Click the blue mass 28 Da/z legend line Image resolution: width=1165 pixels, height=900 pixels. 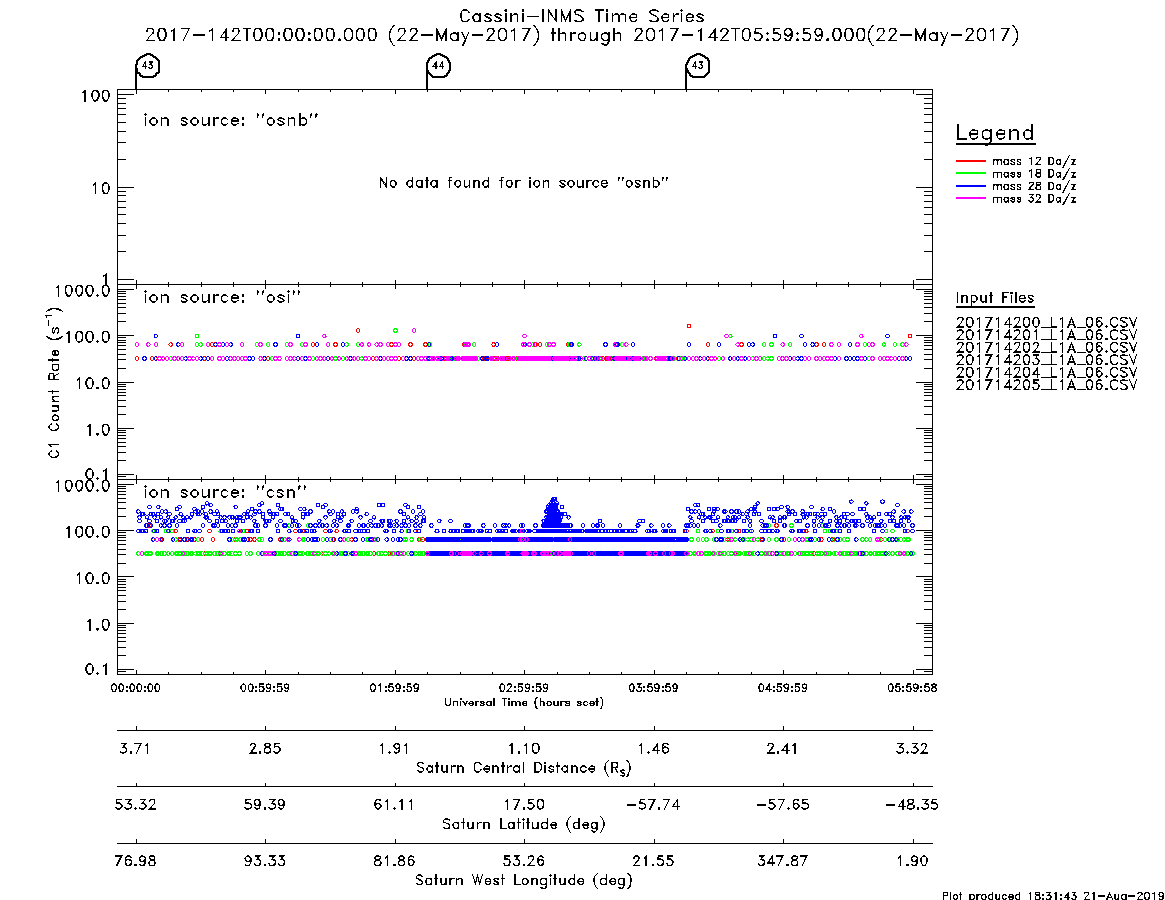pos(970,186)
